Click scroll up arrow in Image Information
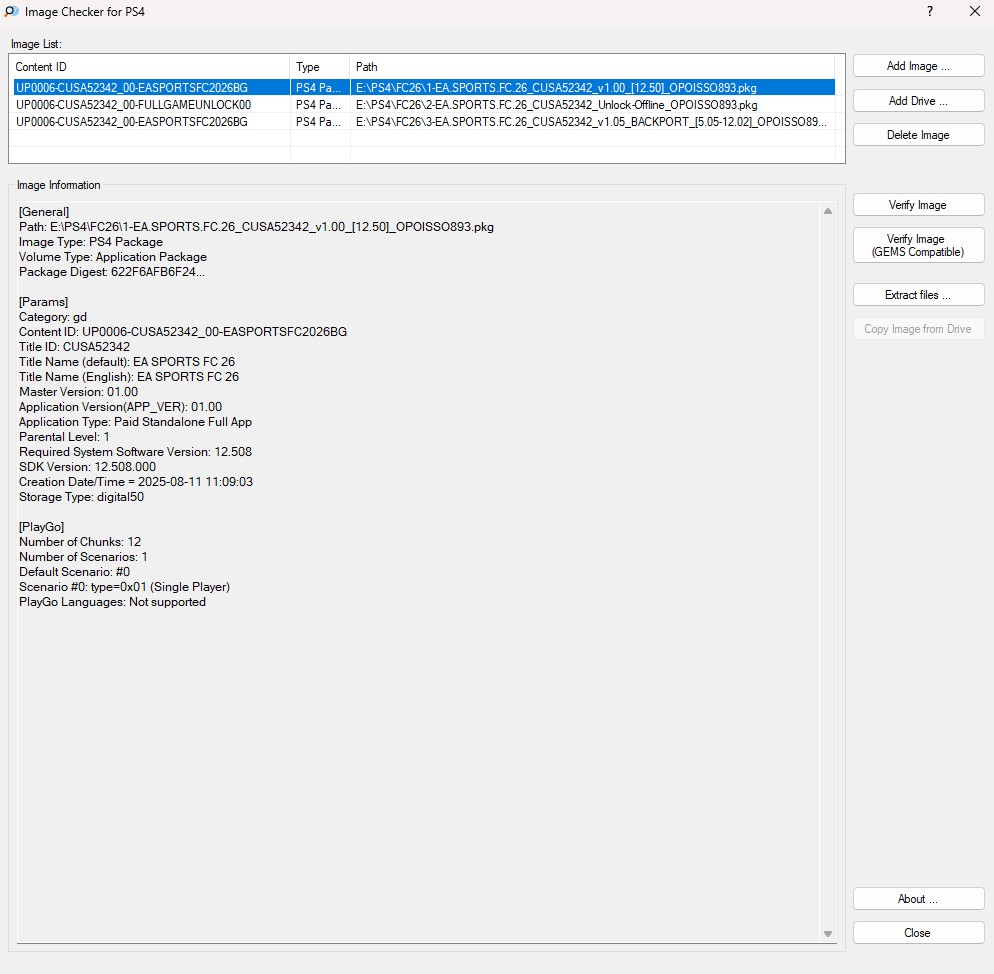The width and height of the screenshot is (994, 974). [x=827, y=211]
